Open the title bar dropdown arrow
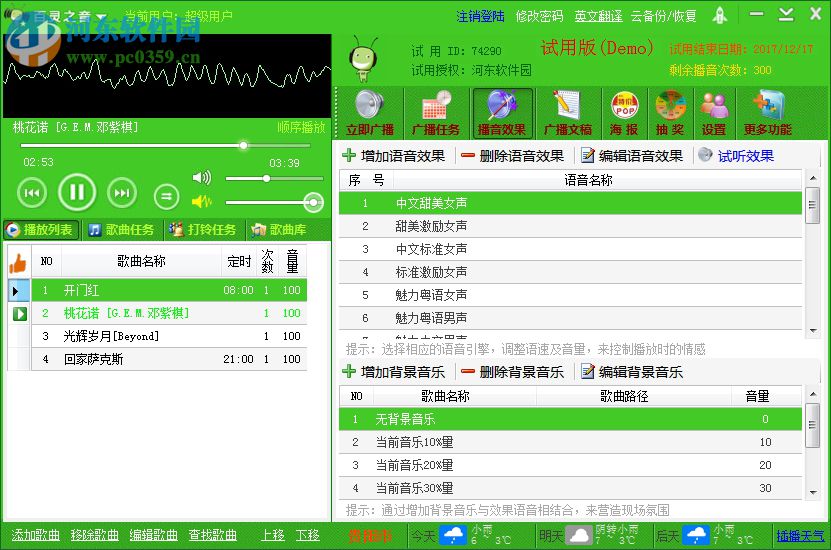 pos(101,16)
